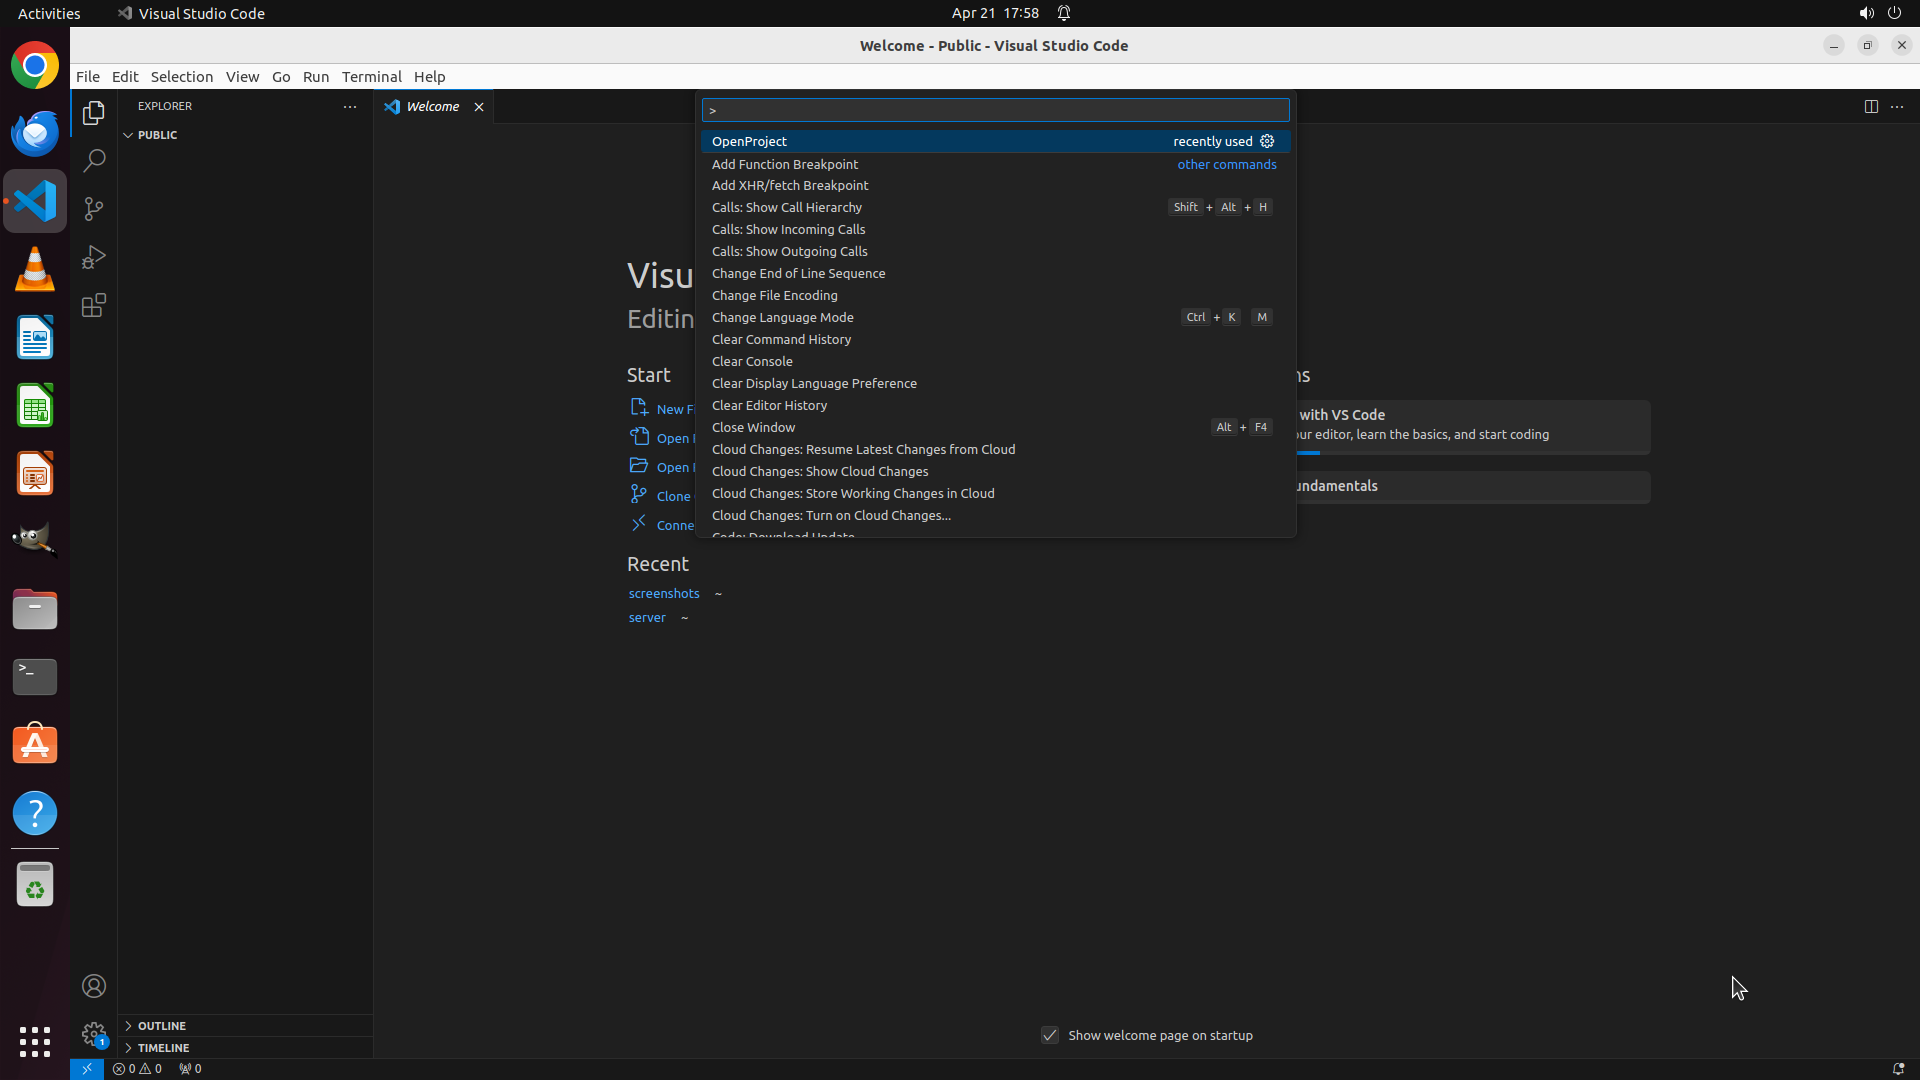The image size is (1920, 1080).
Task: Open the Run and Debug view
Action: click(x=94, y=257)
